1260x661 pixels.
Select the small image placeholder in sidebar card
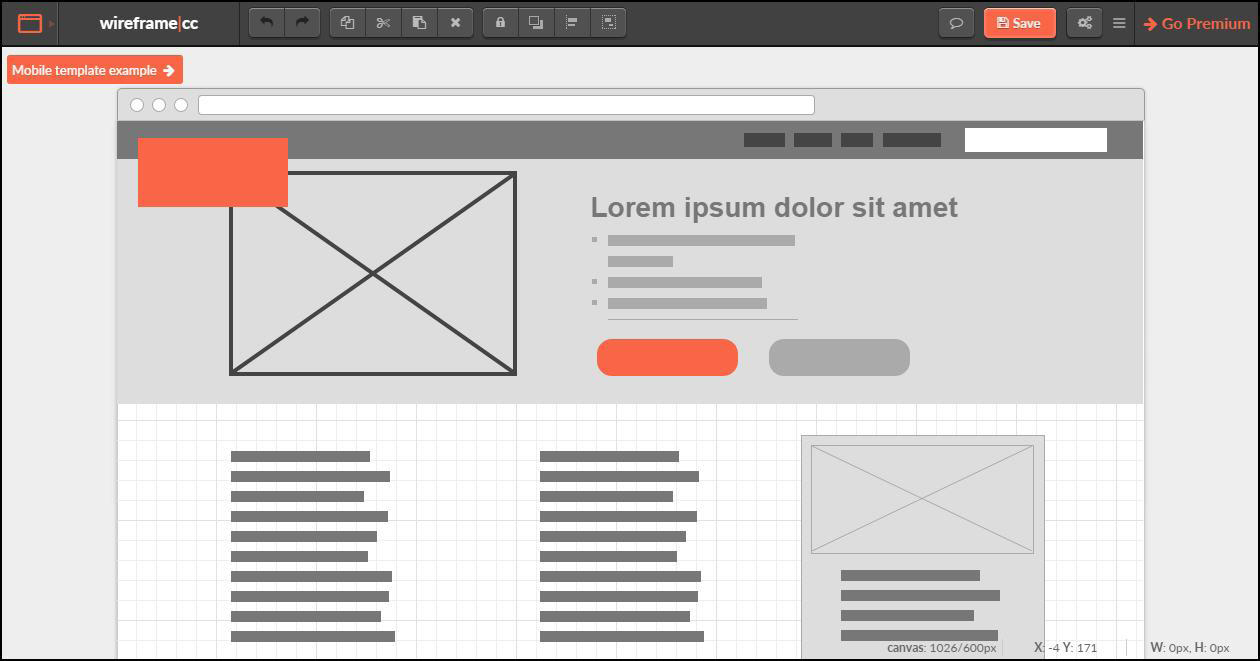922,499
